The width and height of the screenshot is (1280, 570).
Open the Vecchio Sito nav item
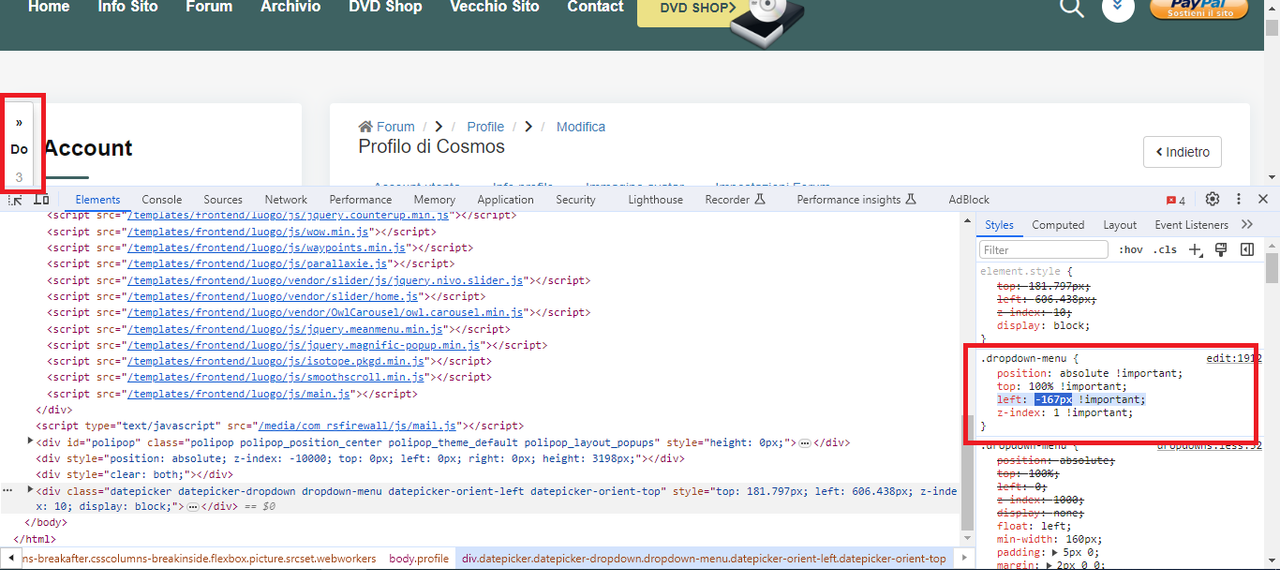tap(494, 7)
